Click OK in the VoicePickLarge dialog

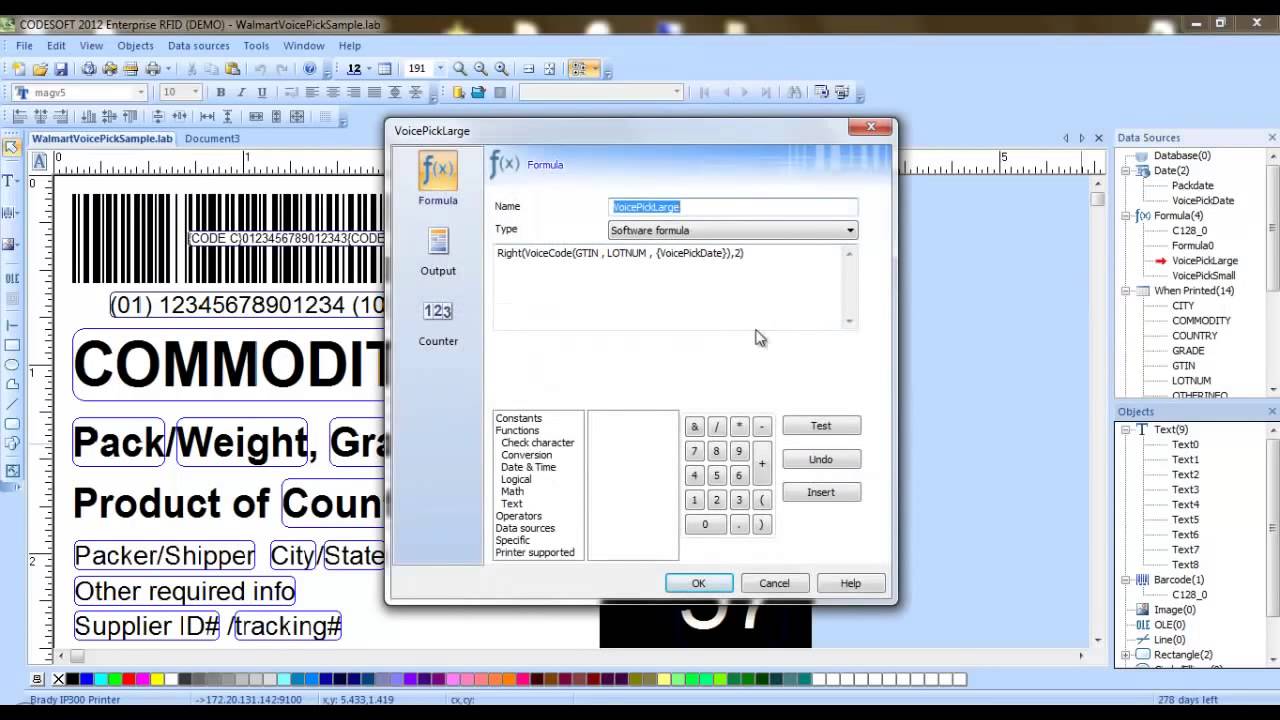click(698, 583)
